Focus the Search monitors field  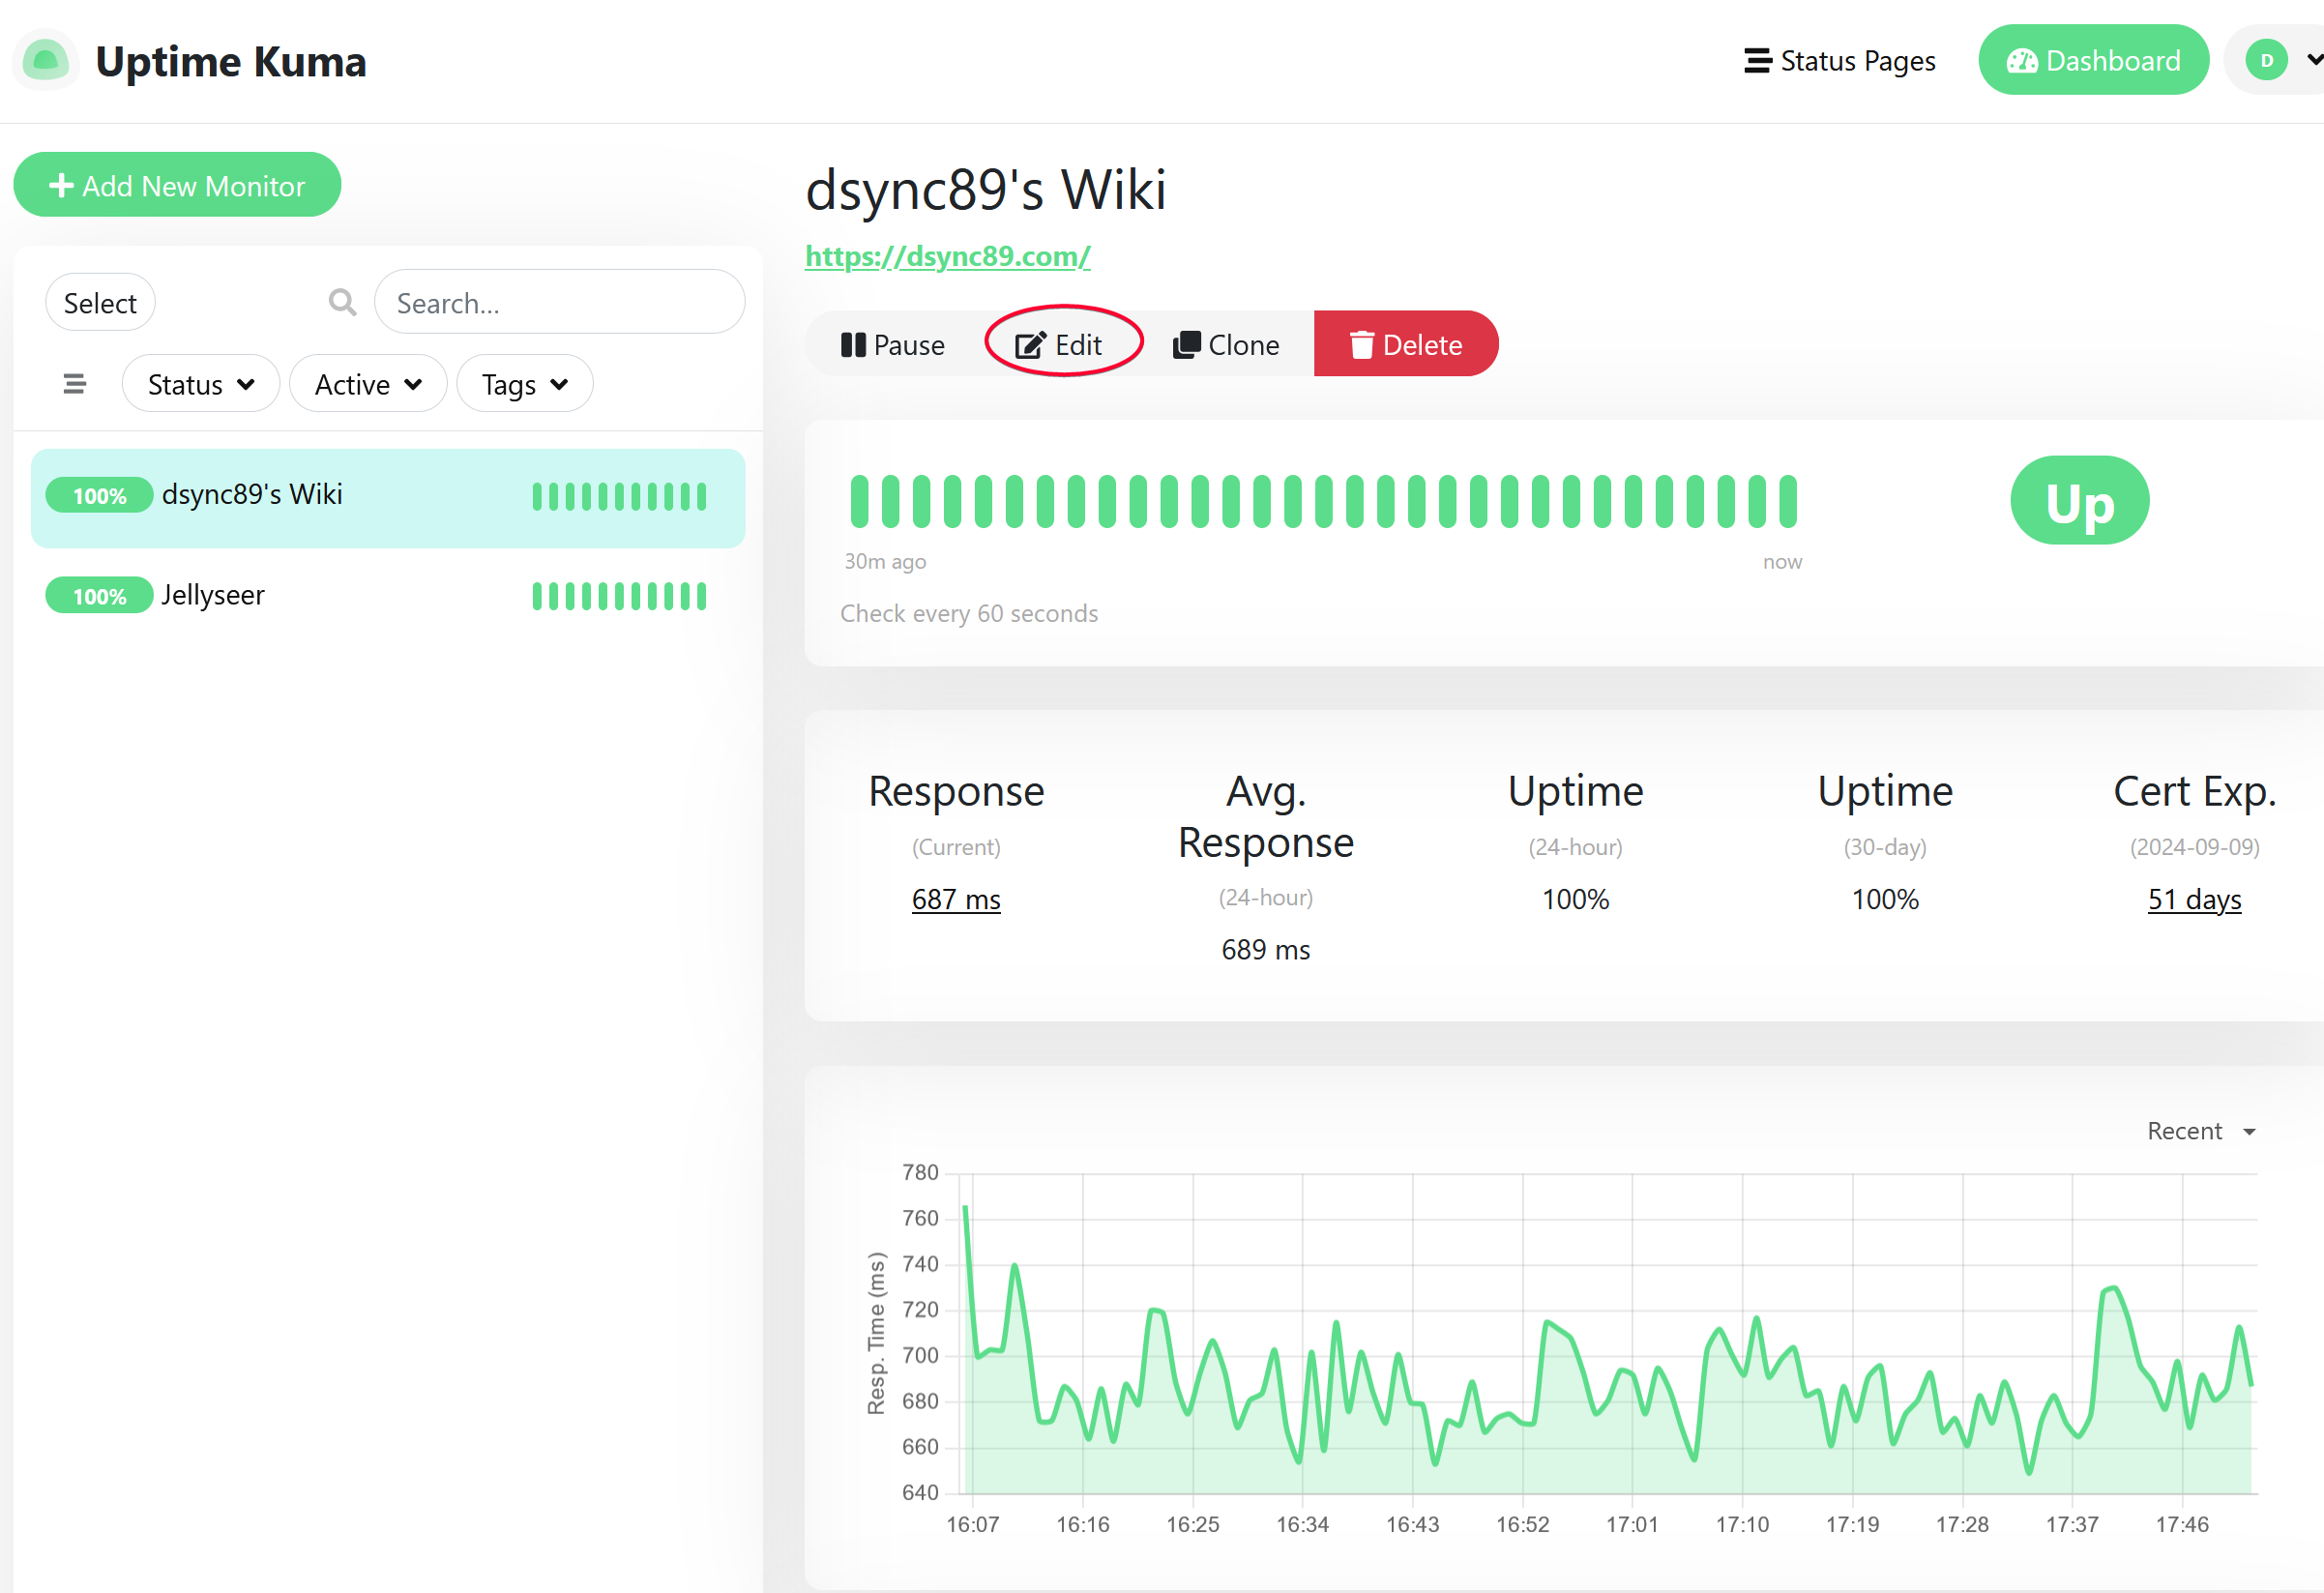coord(560,302)
